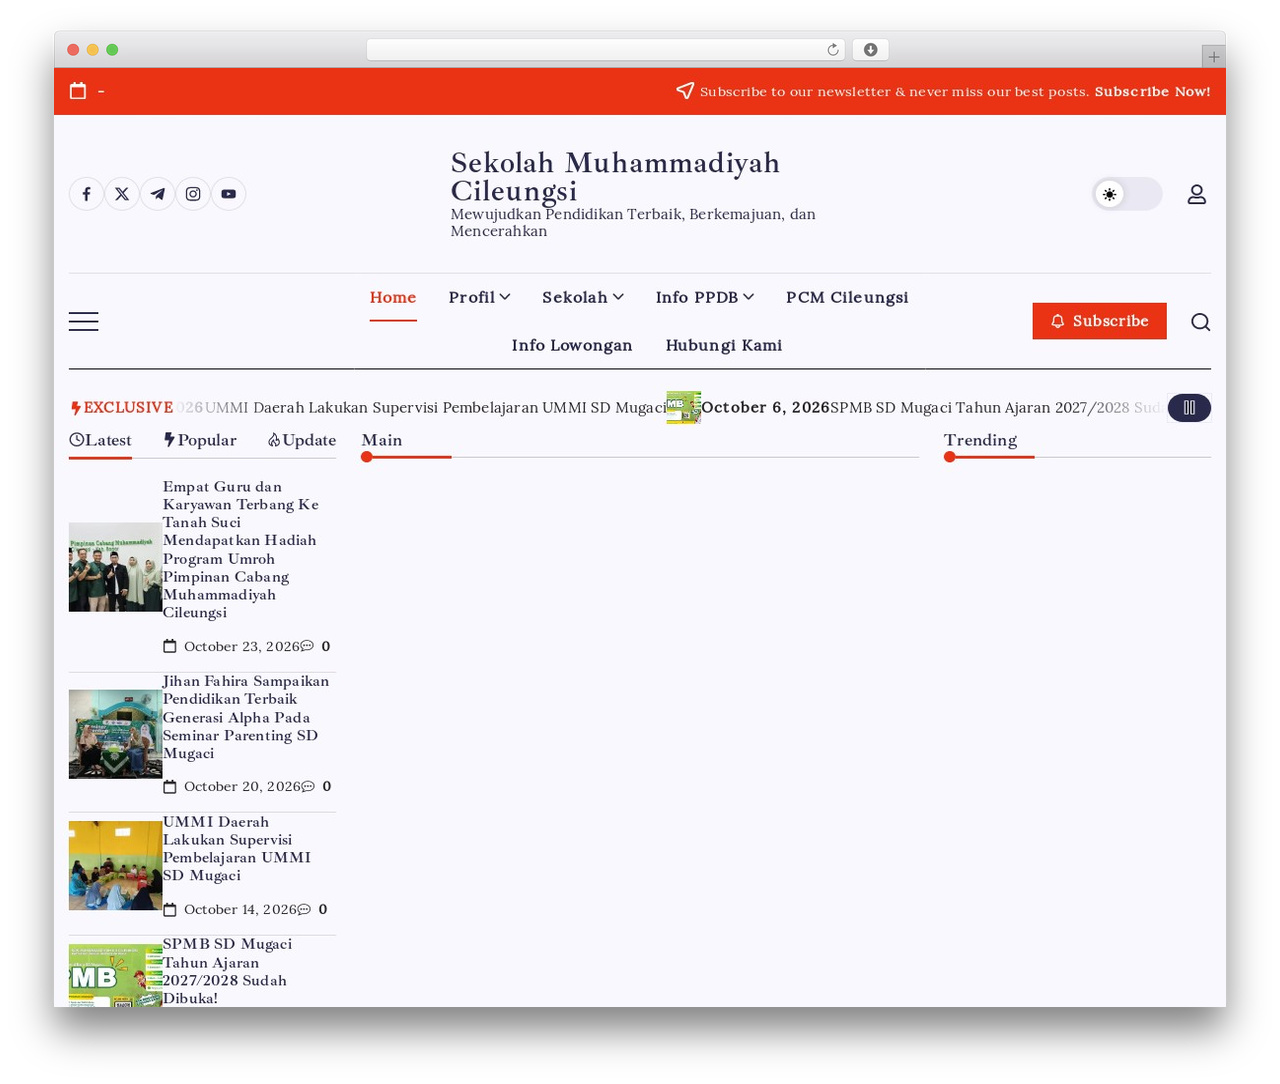Screen dimensions: 1280x1084
Task: Click the October 23, 2026 post date
Action: click(x=242, y=646)
